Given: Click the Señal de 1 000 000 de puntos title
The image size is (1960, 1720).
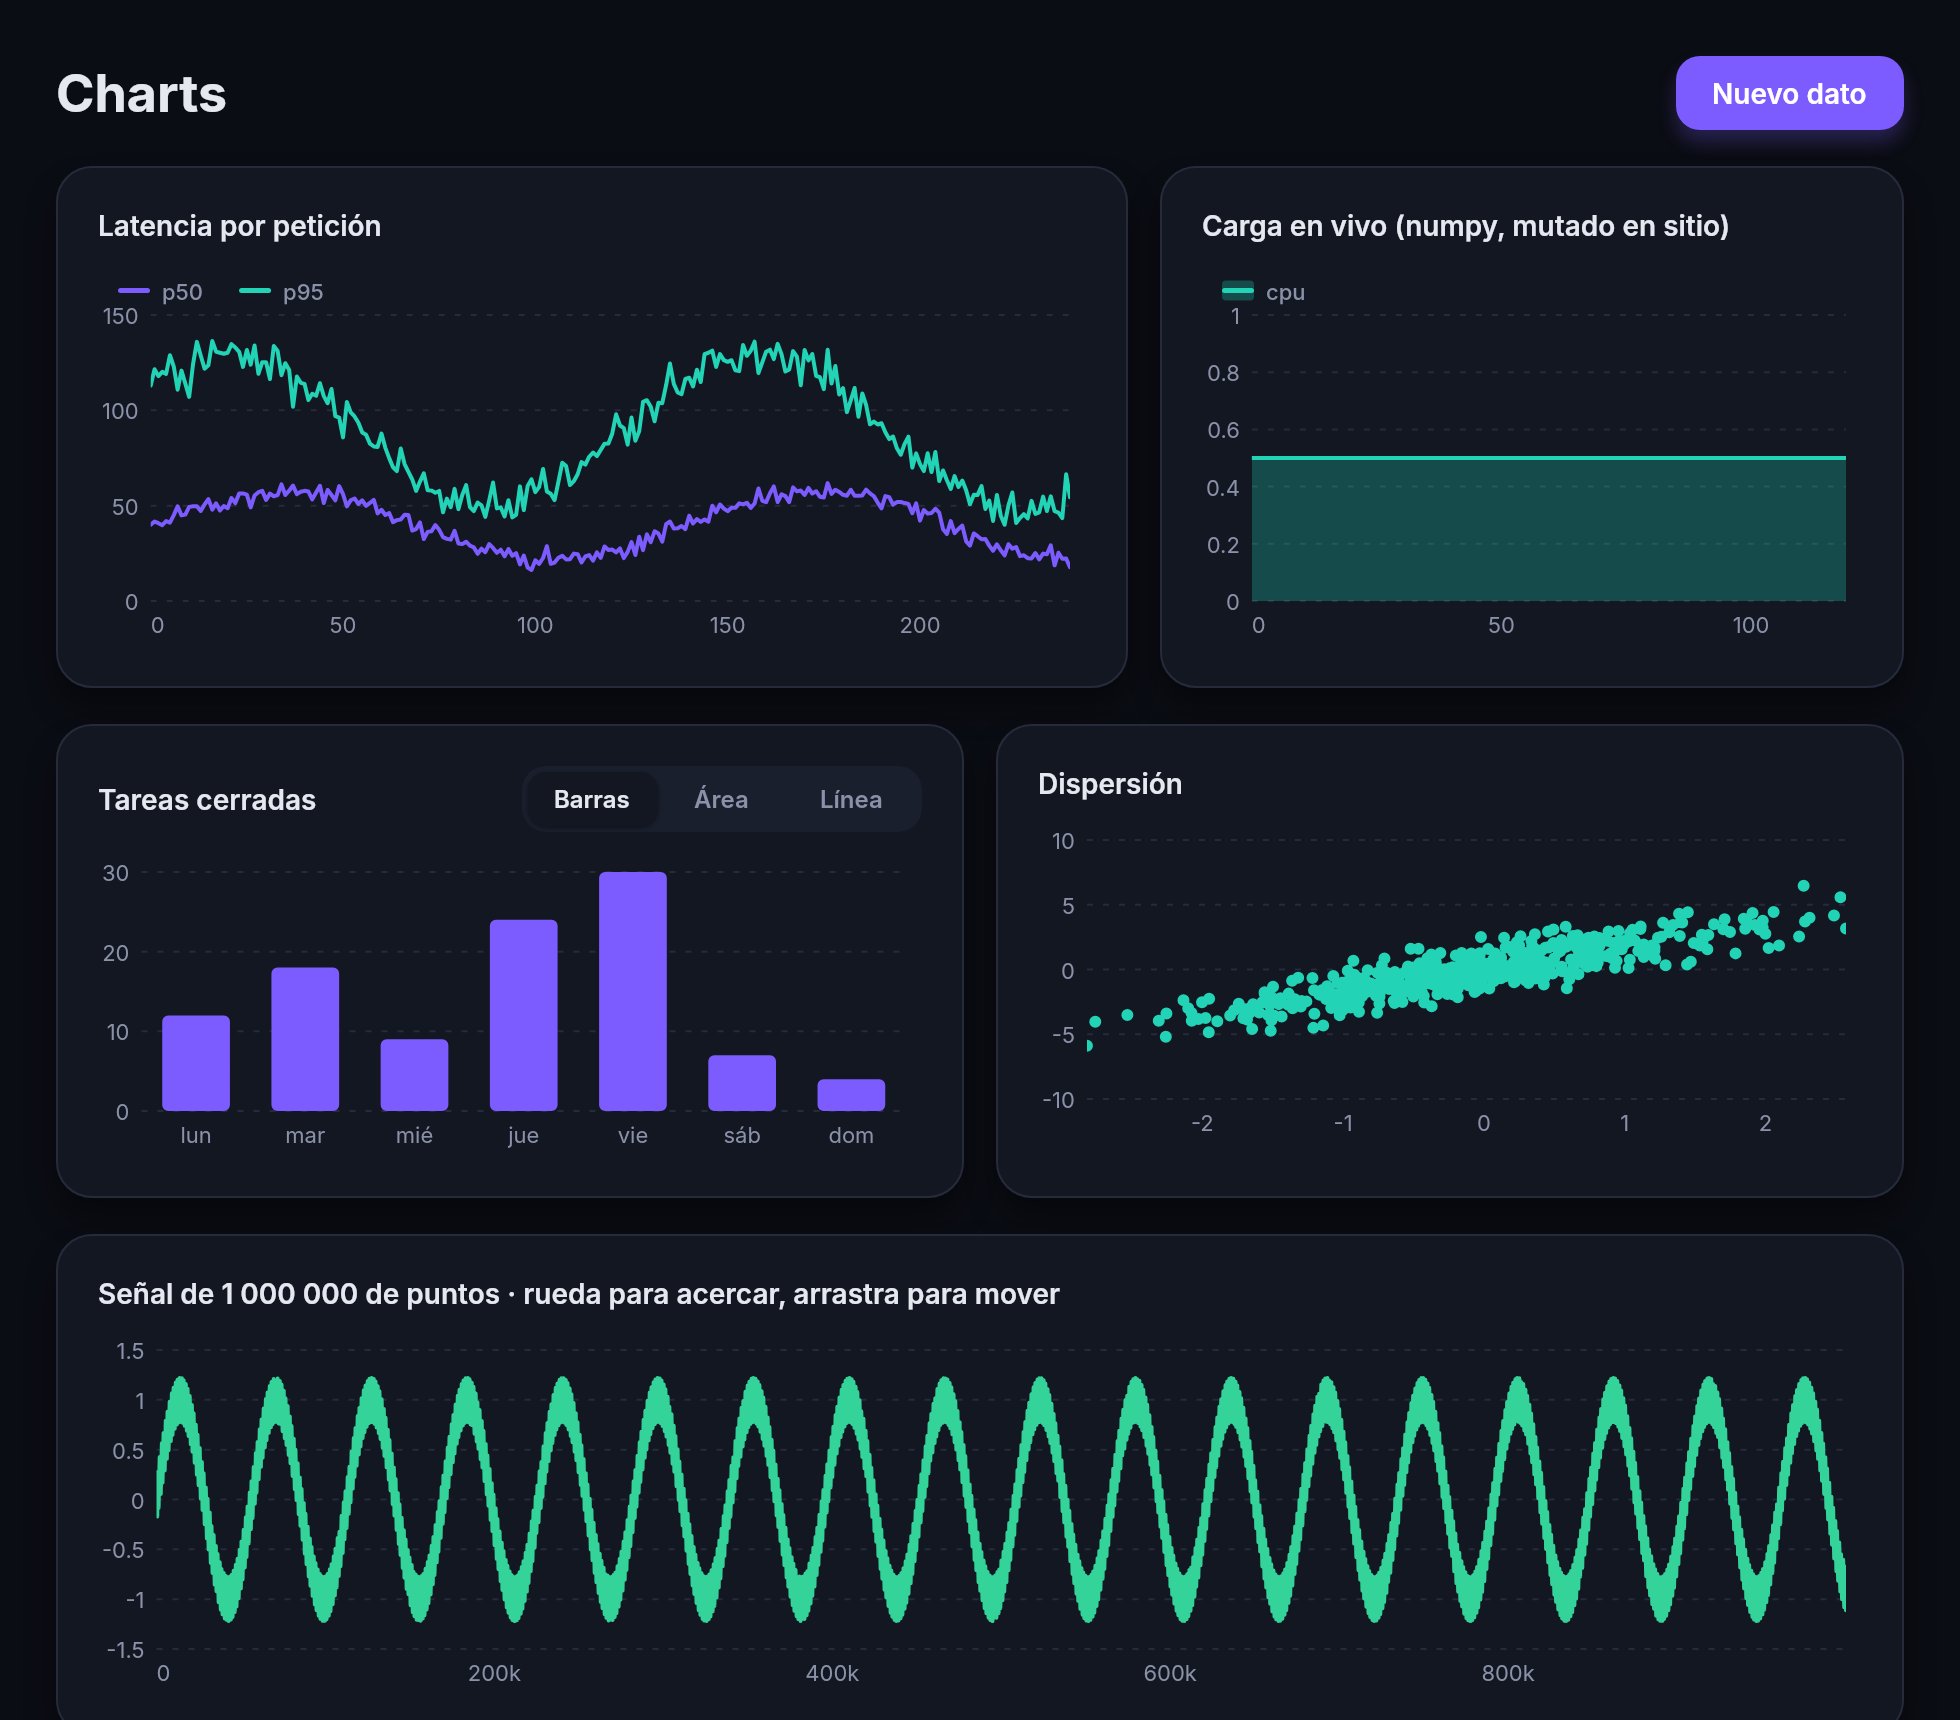Looking at the screenshot, I should click(x=579, y=1294).
